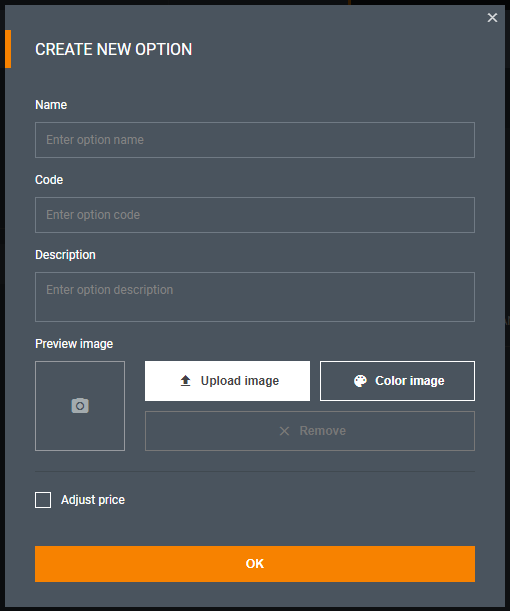Click the Name field label
This screenshot has height=611, width=510.
click(51, 105)
